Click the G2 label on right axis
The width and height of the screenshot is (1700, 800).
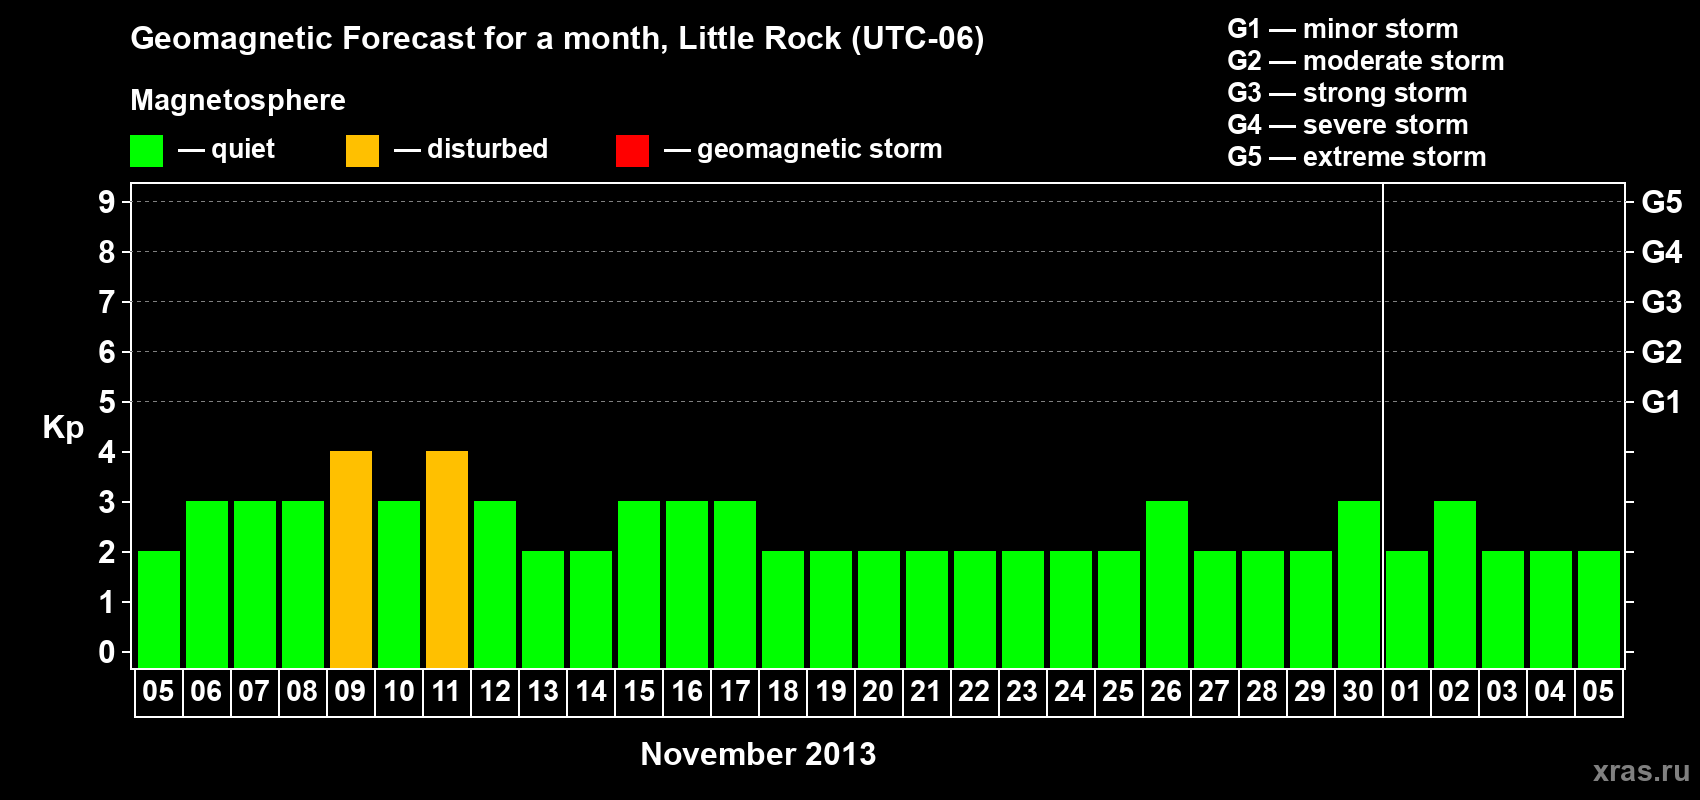tap(1662, 352)
